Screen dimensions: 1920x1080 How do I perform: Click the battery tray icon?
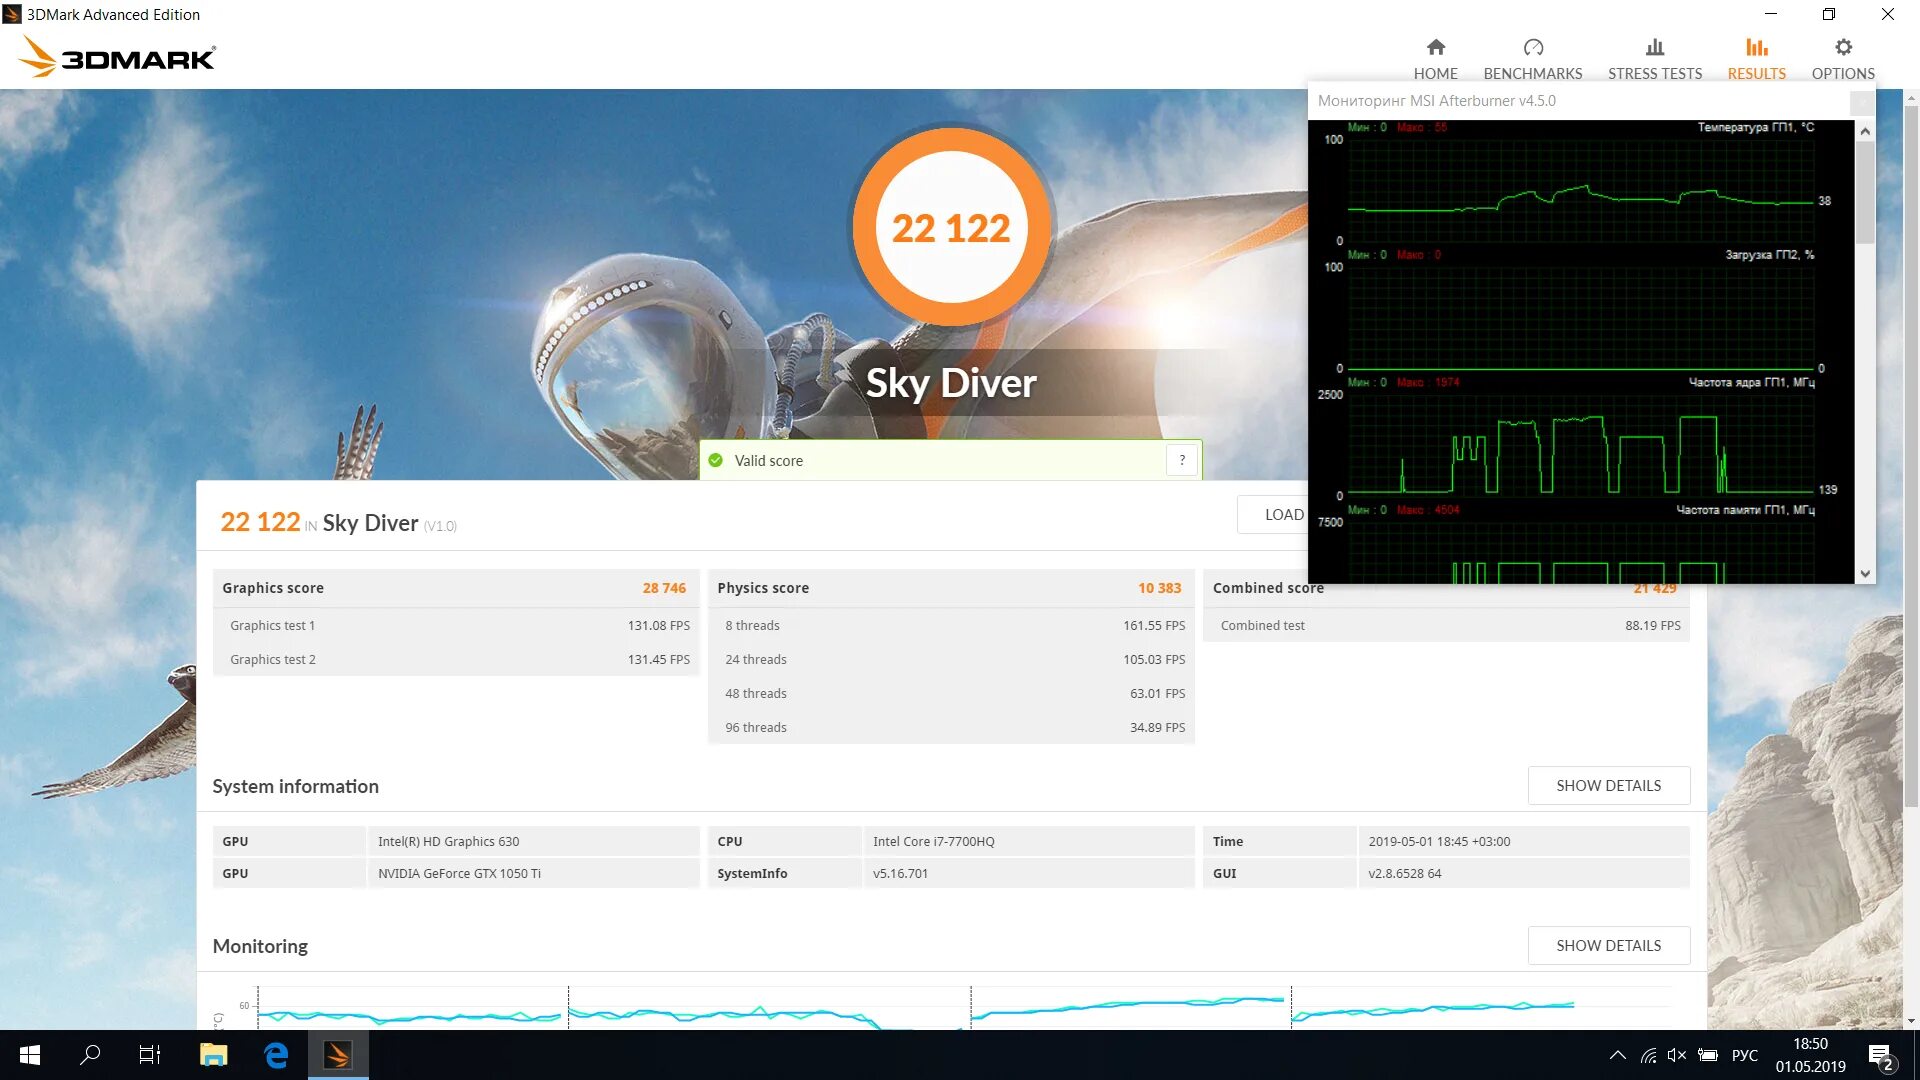(x=1708, y=1055)
